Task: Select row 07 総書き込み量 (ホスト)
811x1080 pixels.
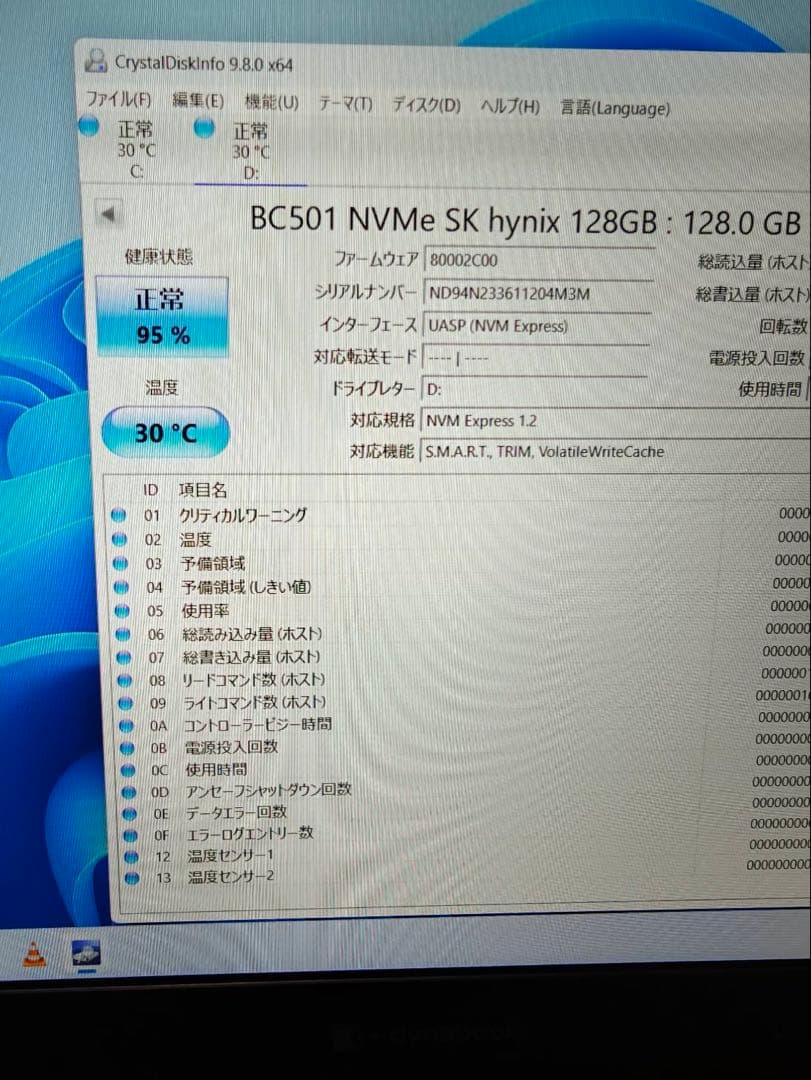Action: [462, 656]
